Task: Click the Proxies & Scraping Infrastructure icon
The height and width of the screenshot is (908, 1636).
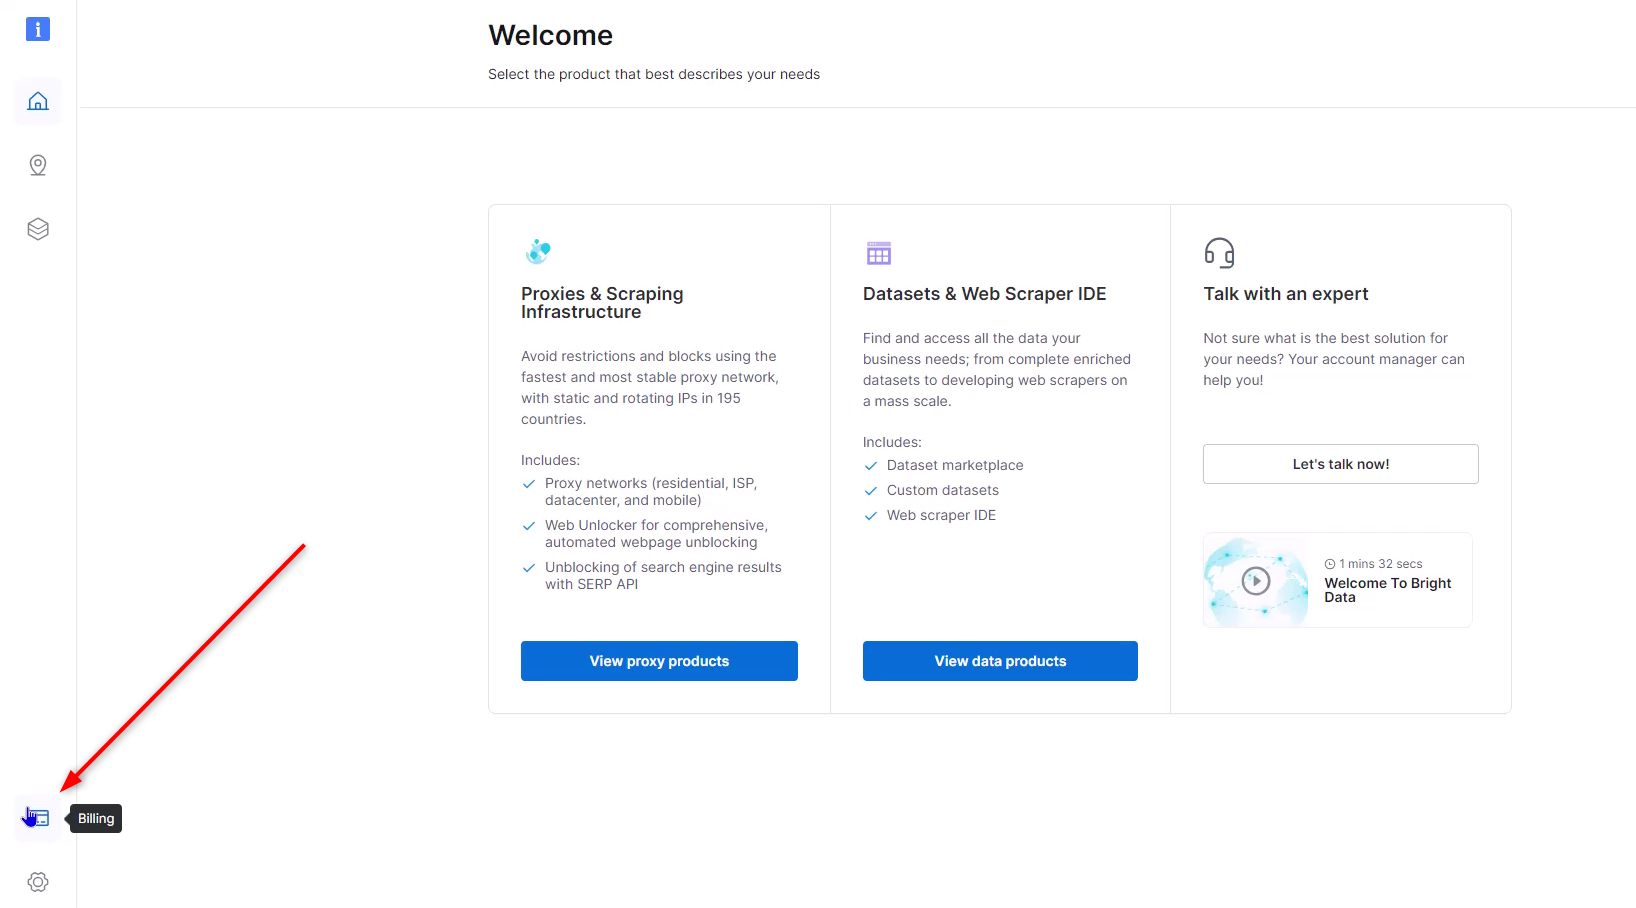Action: [x=538, y=251]
